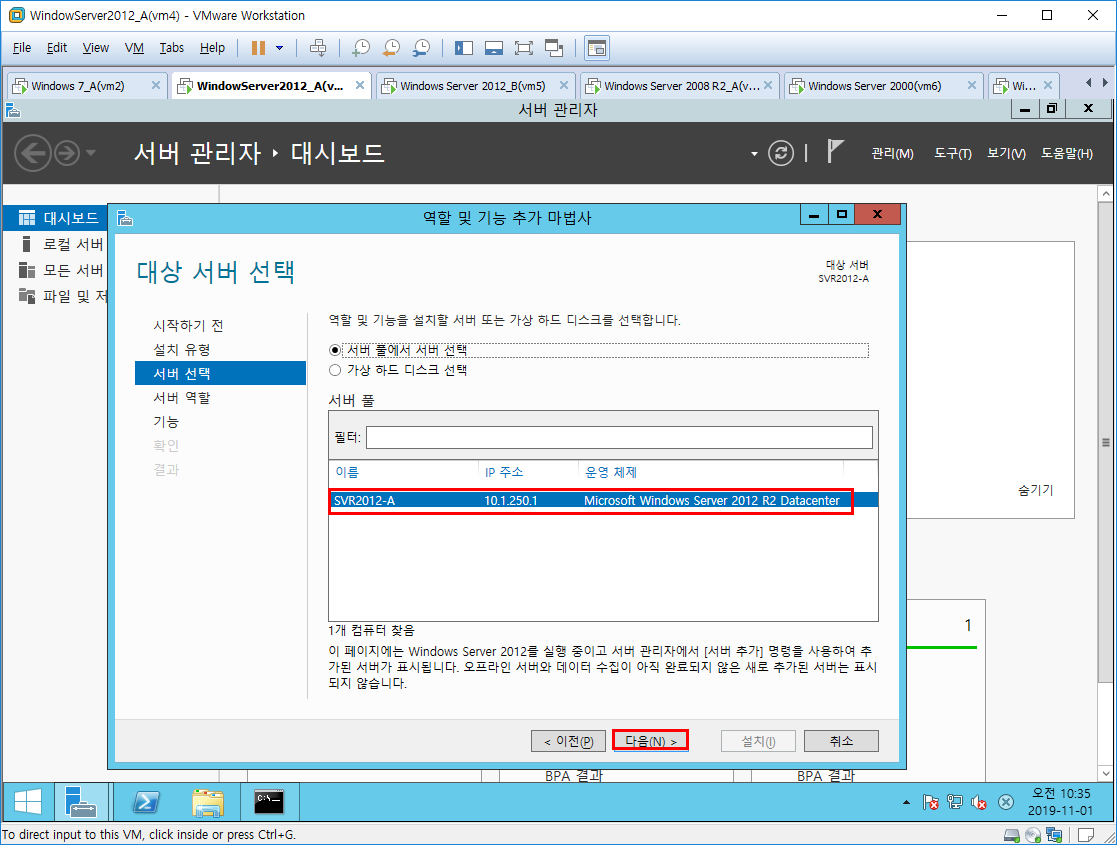The image size is (1117, 845).
Task: Enter full screen mode icon
Action: click(524, 48)
